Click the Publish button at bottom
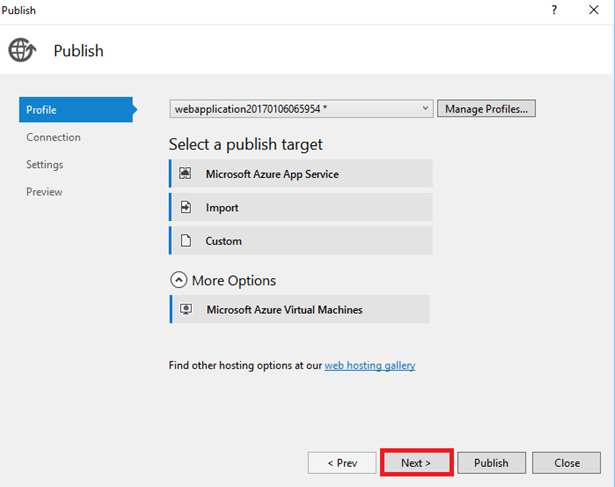Screen dimensions: 615x487 pyautogui.click(x=491, y=463)
